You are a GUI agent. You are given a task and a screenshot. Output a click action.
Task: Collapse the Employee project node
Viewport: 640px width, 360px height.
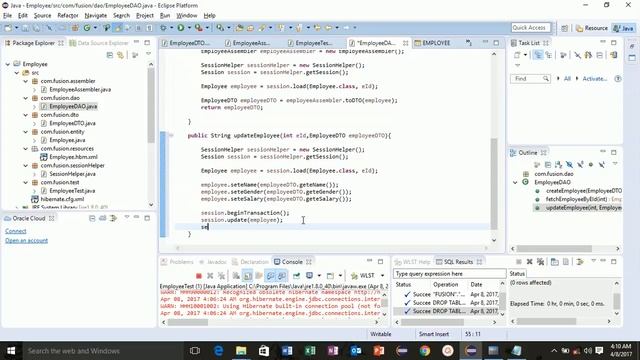[8, 64]
